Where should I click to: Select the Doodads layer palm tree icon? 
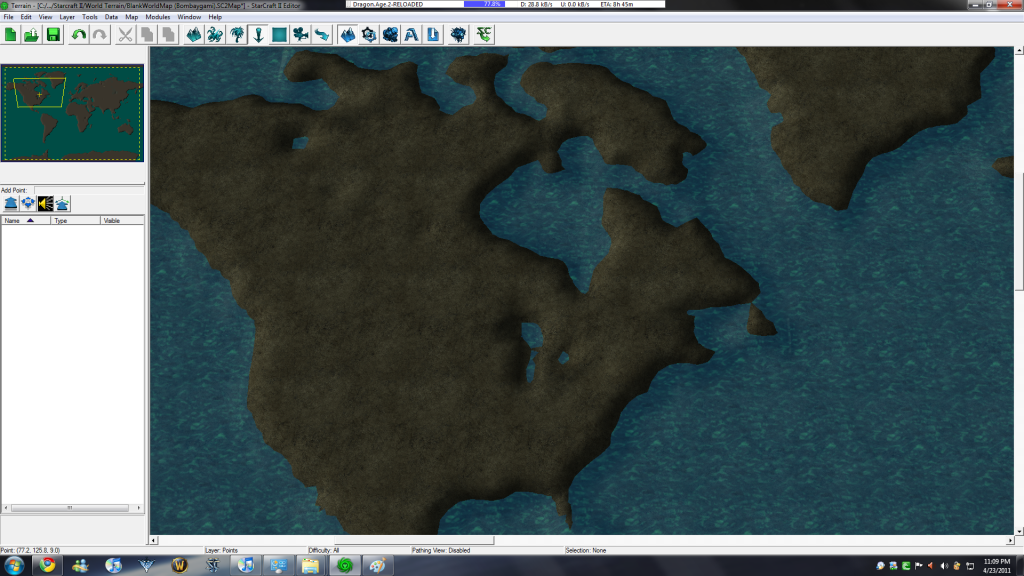[237, 35]
